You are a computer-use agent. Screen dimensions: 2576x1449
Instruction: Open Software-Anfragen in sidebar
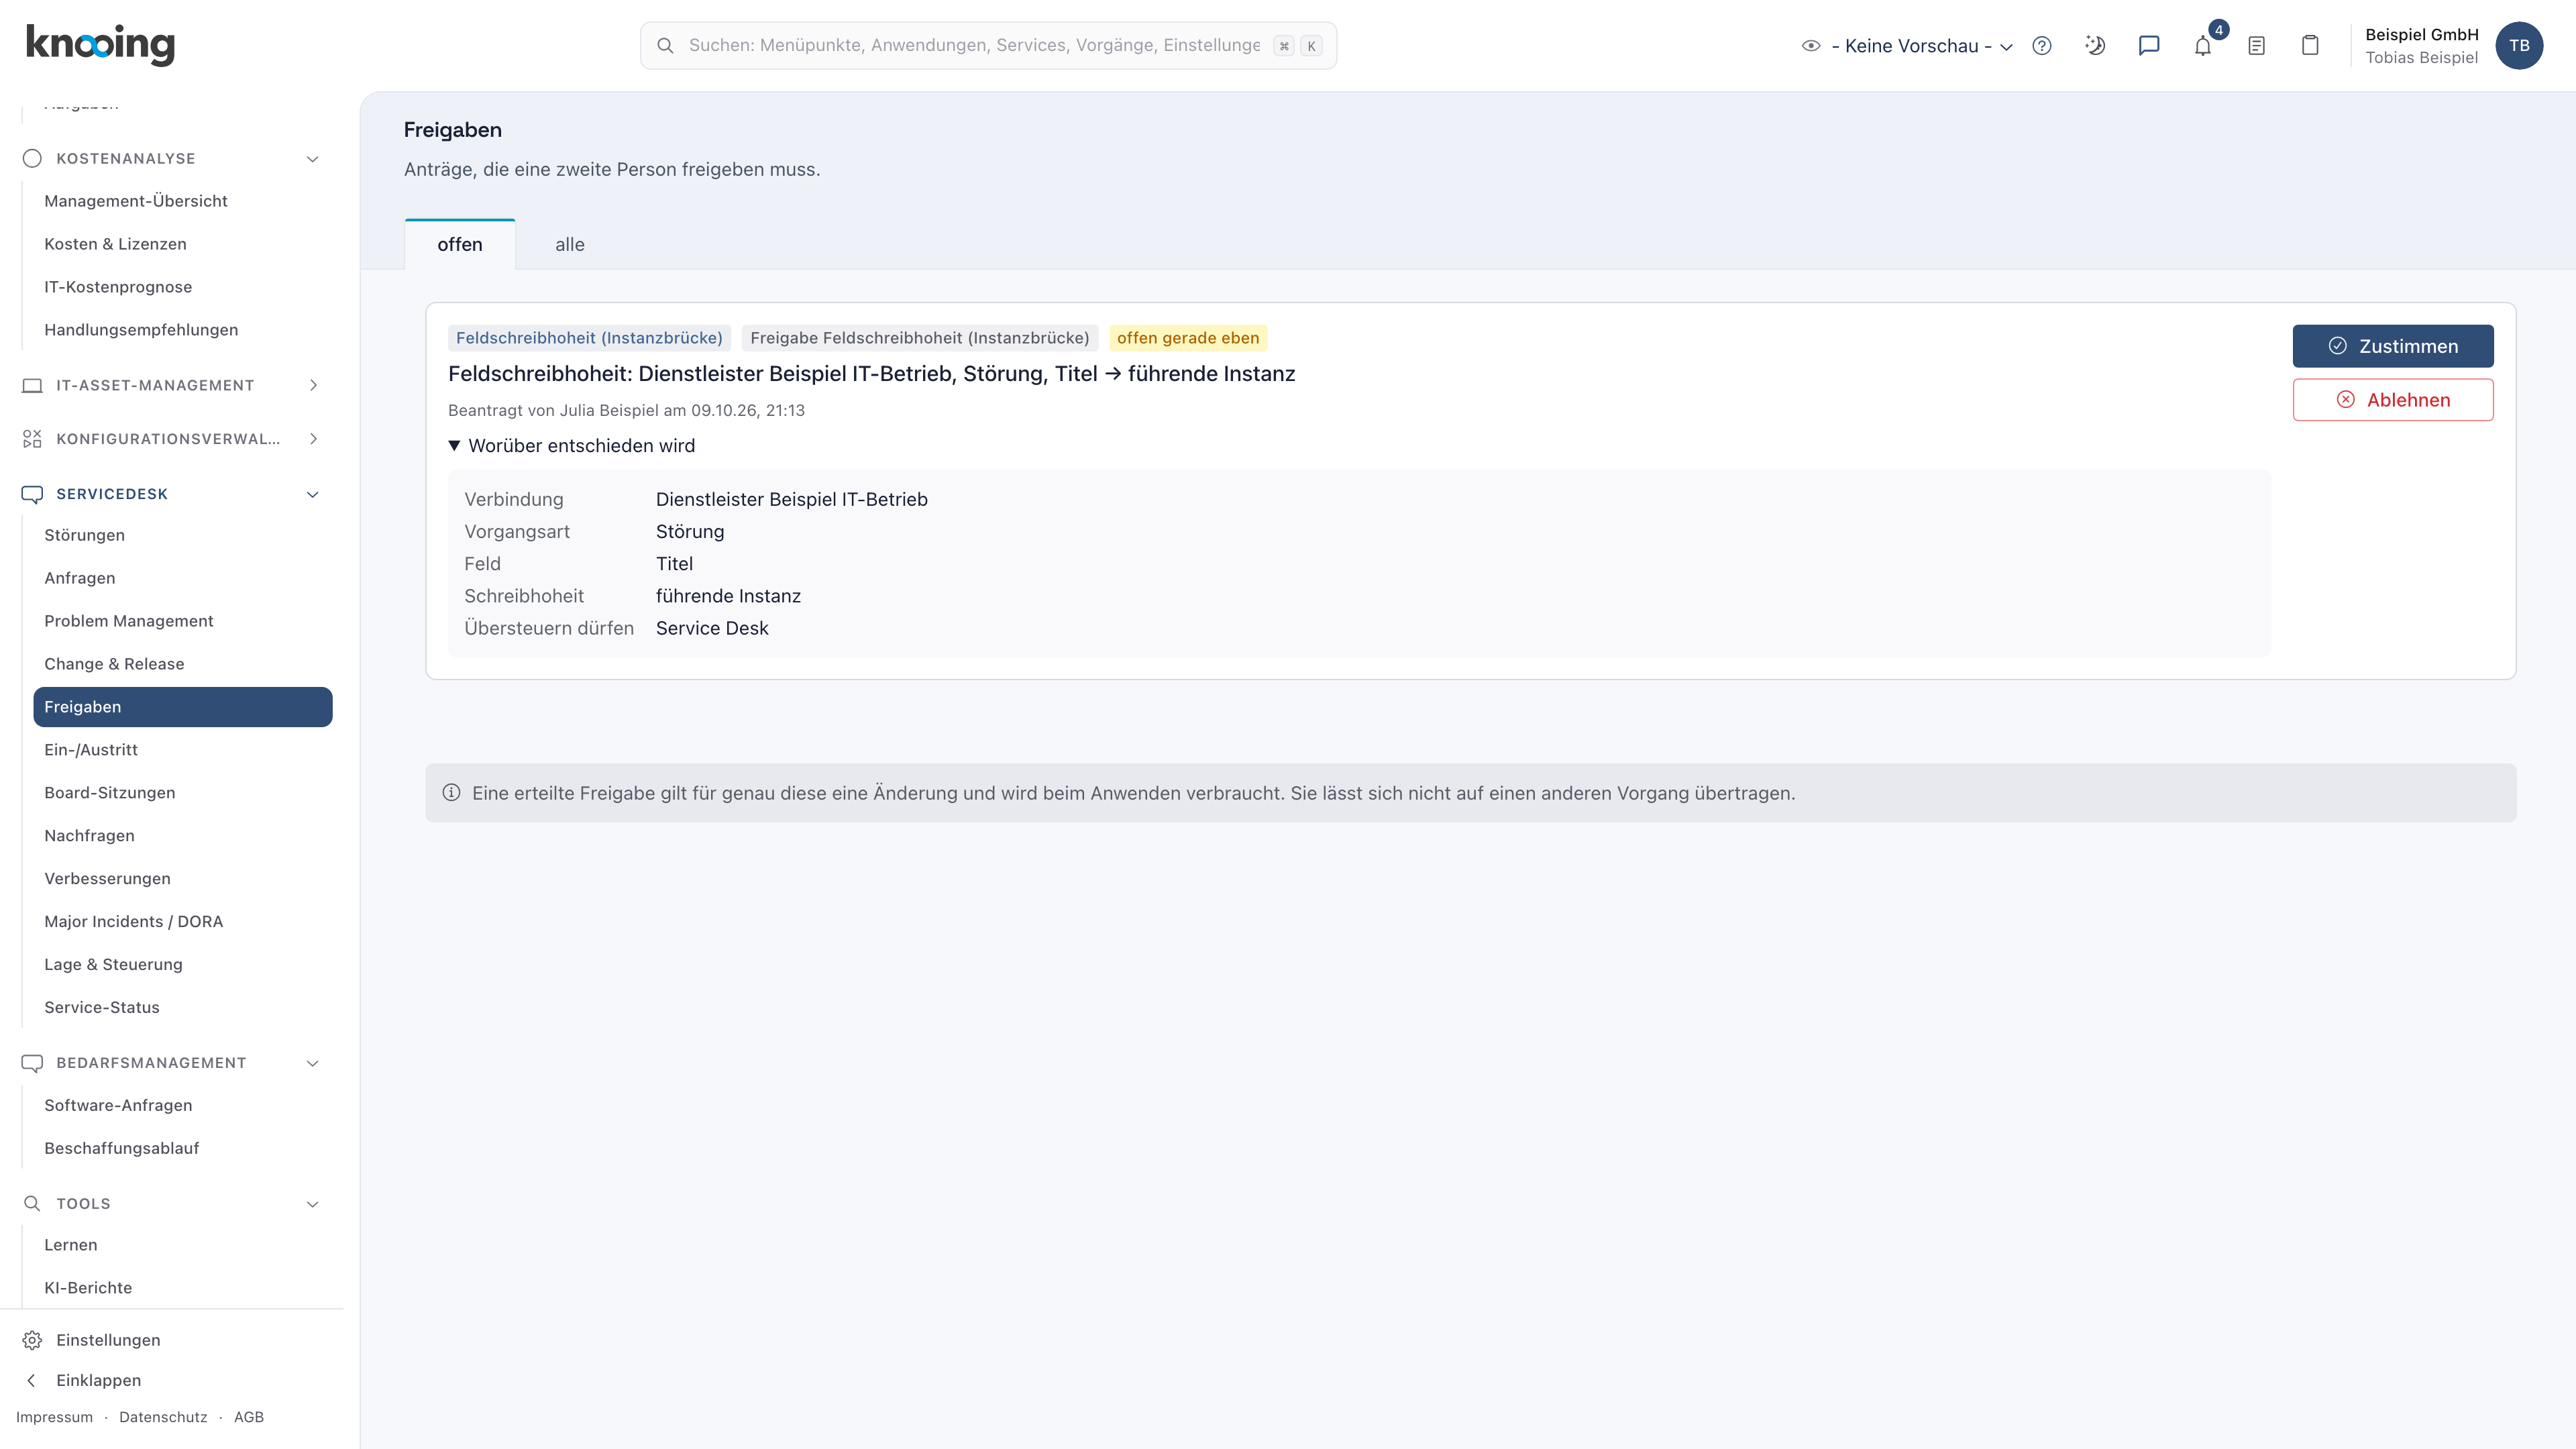[x=118, y=1106]
